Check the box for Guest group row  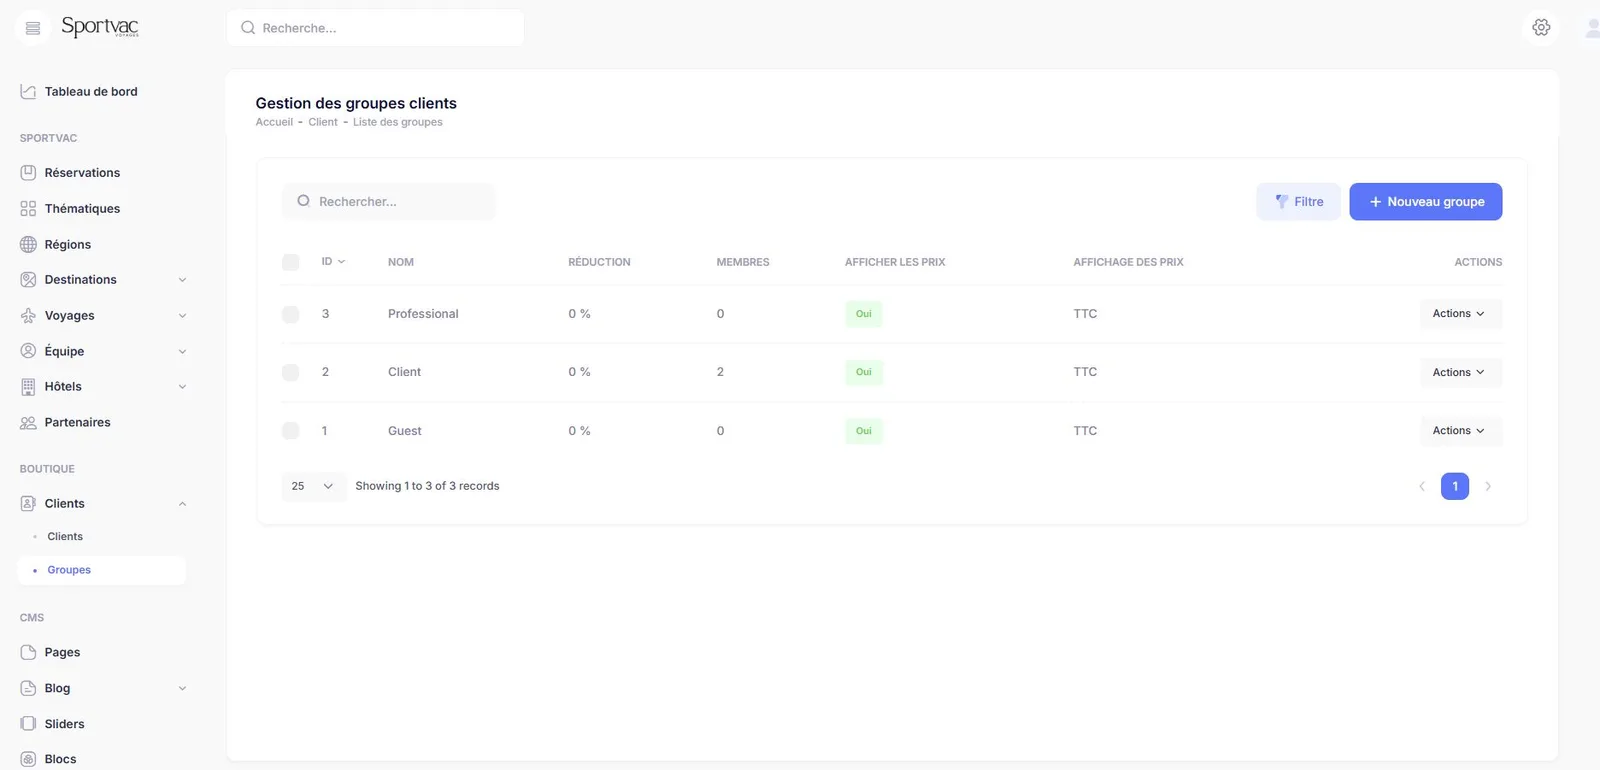pos(291,431)
